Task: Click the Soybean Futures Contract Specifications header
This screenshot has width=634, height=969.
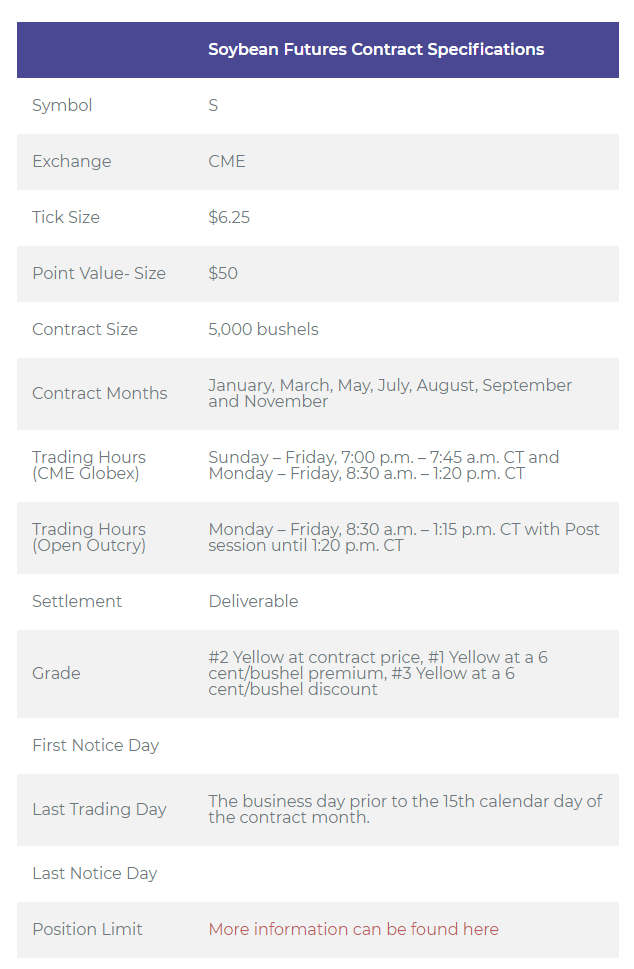Action: (x=376, y=49)
